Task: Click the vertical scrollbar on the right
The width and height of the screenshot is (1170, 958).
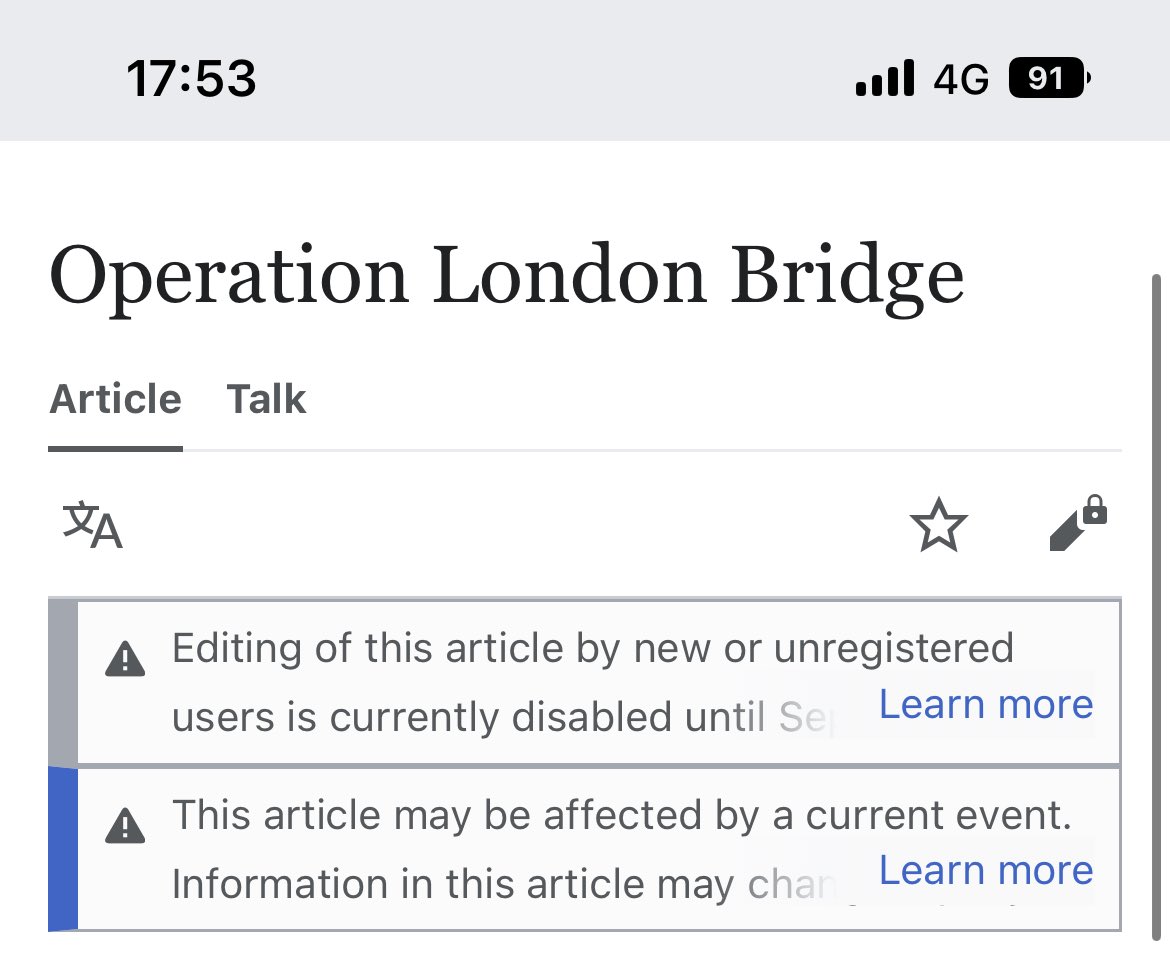Action: coord(1157,600)
